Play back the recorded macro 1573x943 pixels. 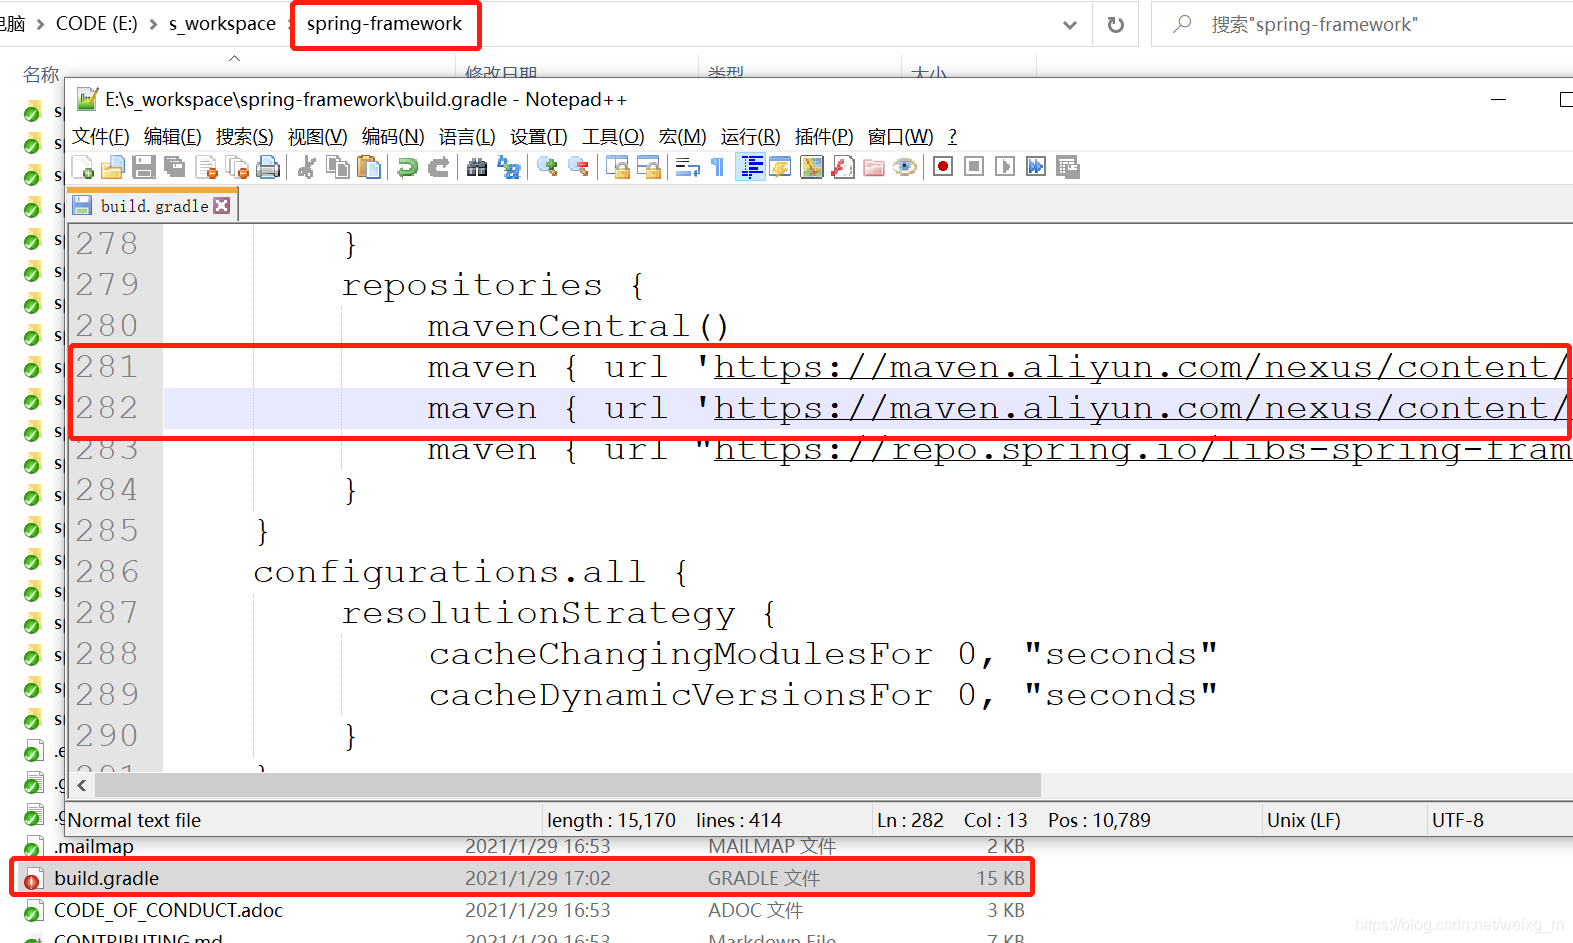pos(1005,167)
